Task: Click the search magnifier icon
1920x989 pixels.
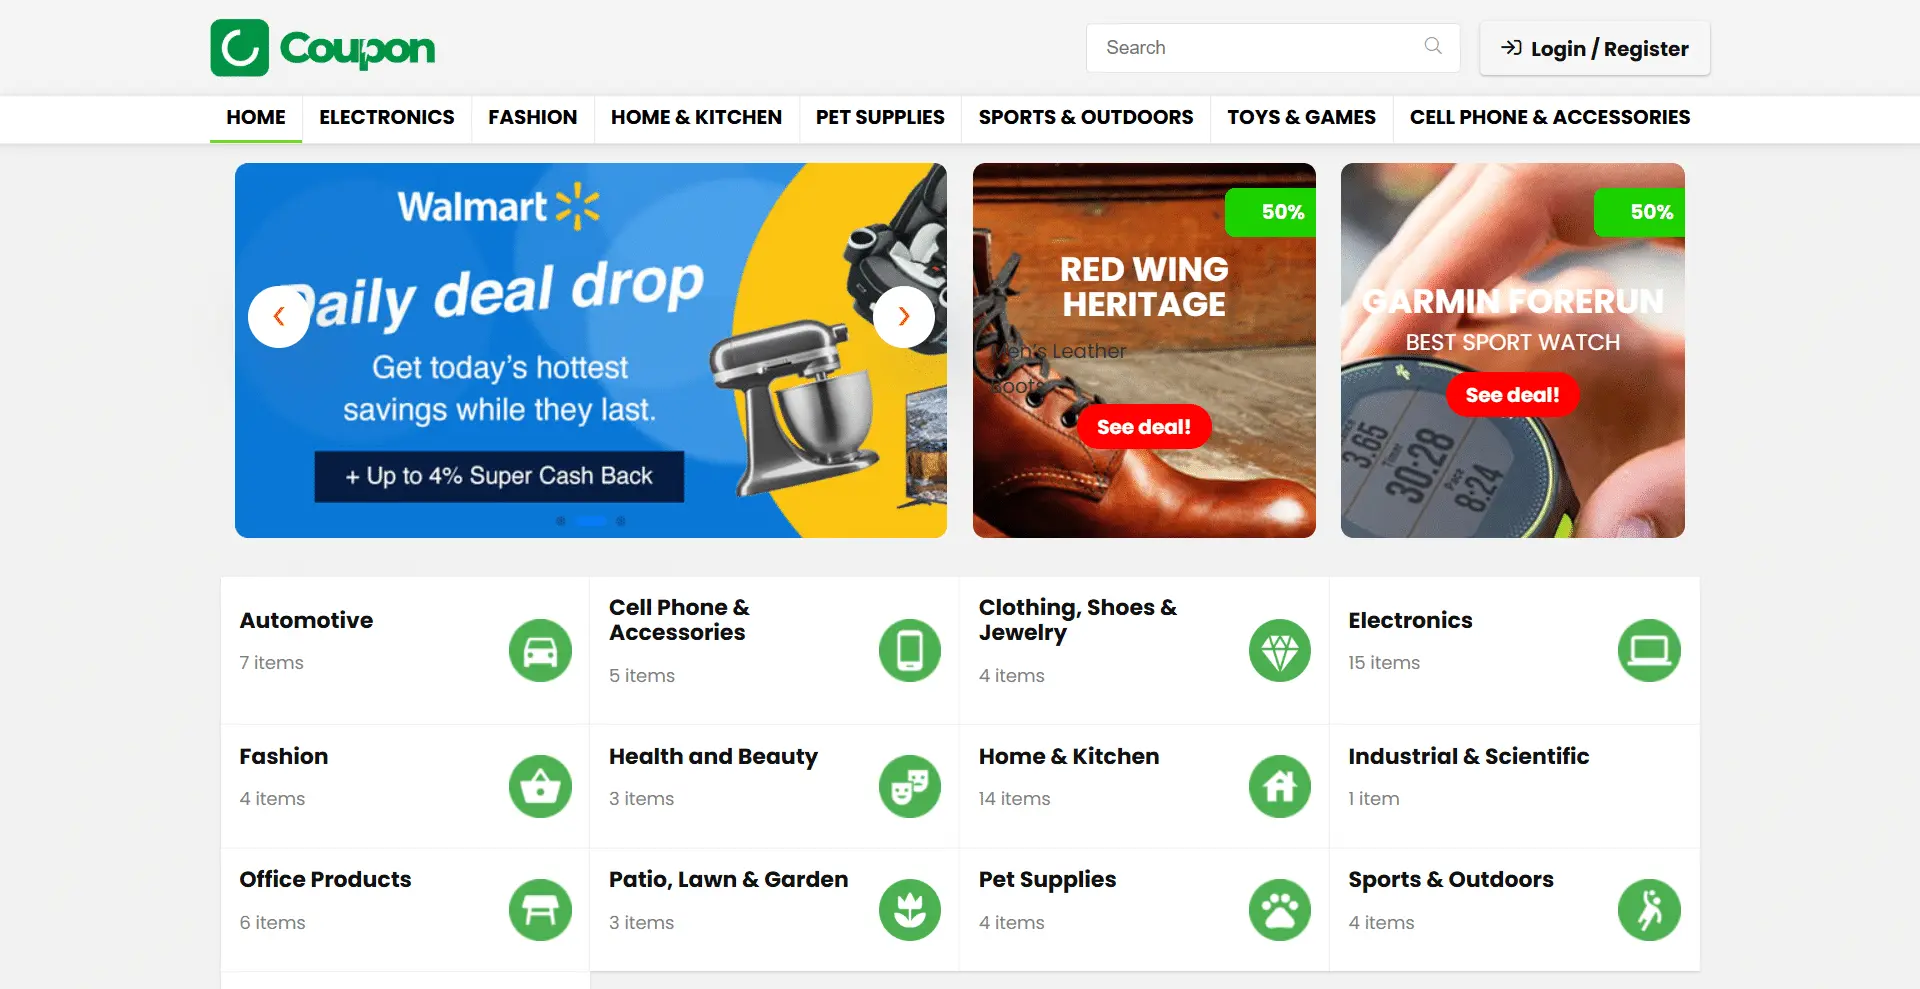Action: tap(1433, 46)
